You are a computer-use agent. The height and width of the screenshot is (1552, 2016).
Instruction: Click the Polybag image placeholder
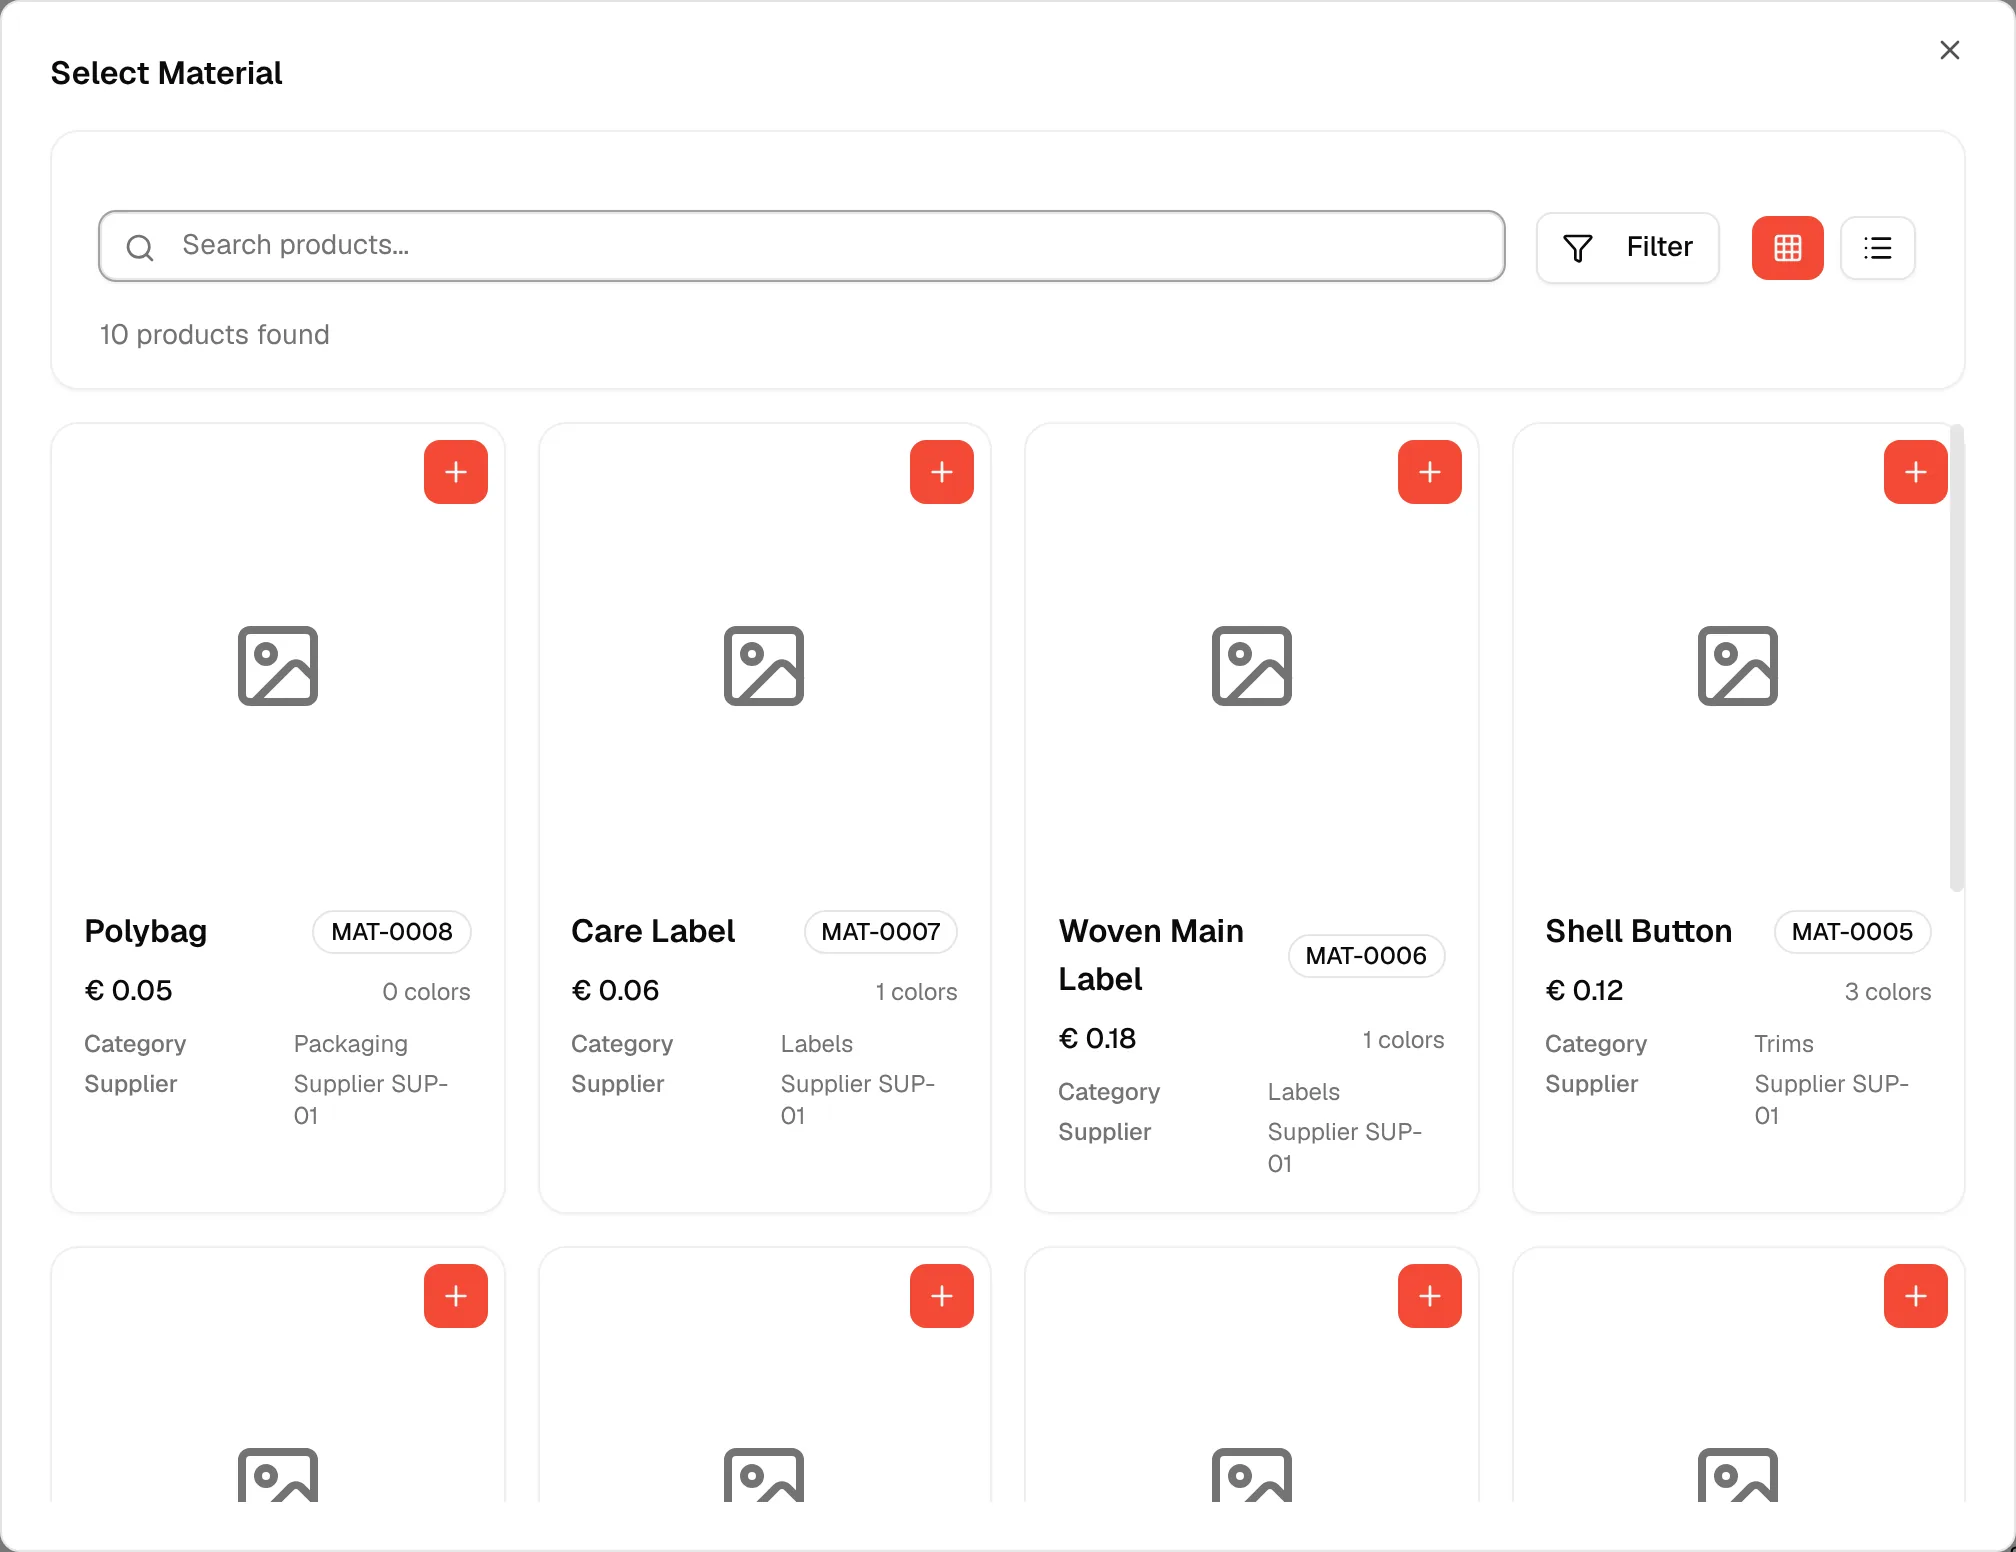click(x=278, y=666)
